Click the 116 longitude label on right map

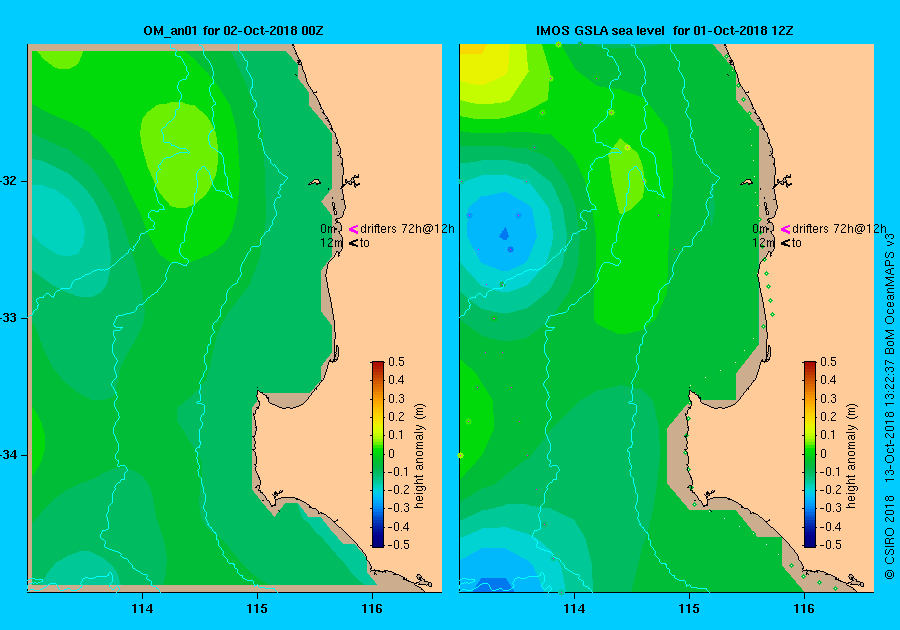point(804,609)
